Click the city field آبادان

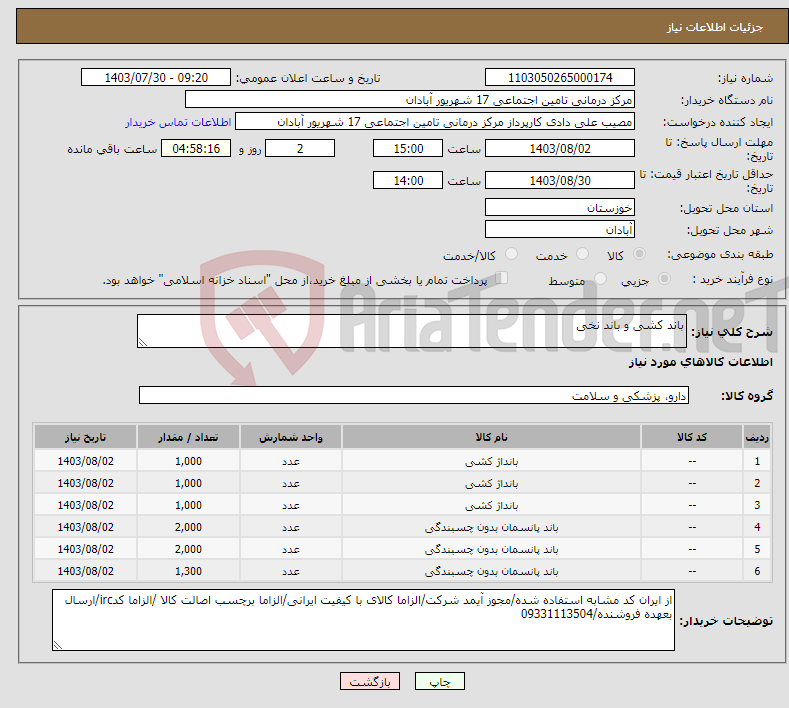tap(560, 229)
